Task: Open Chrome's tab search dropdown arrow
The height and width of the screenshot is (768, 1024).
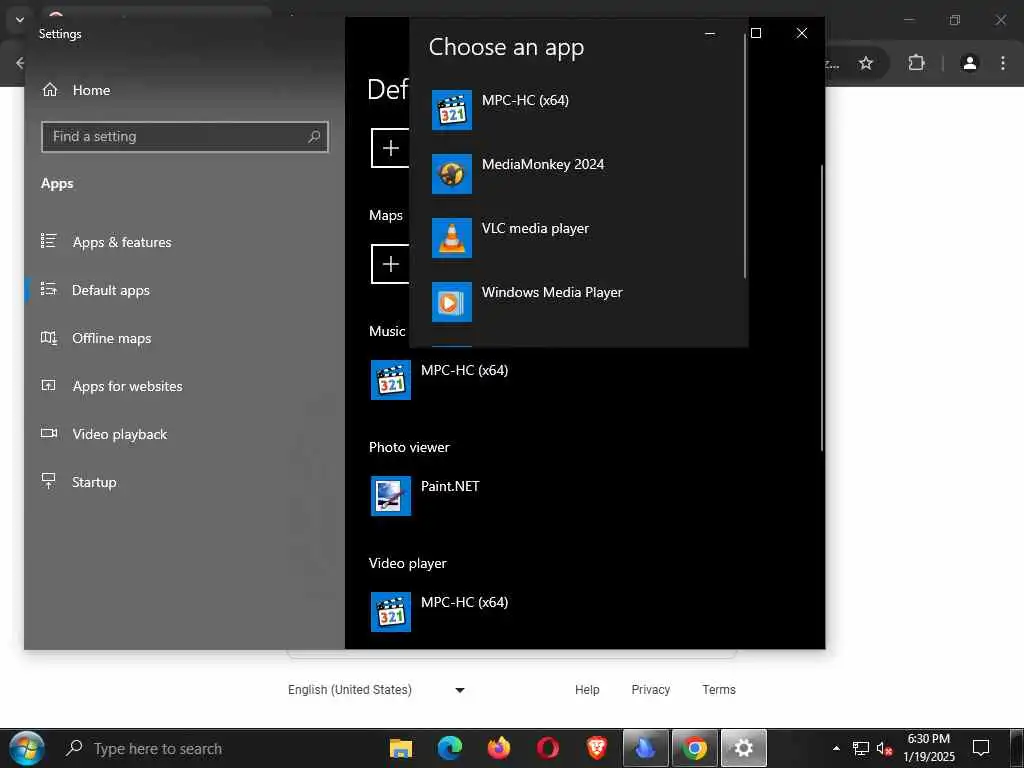Action: pyautogui.click(x=20, y=20)
